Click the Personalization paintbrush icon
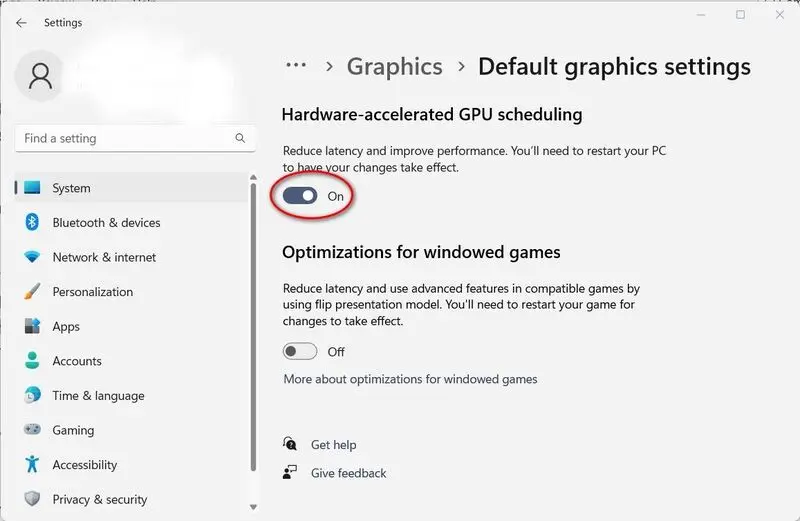The width and height of the screenshot is (800, 521). (x=32, y=291)
